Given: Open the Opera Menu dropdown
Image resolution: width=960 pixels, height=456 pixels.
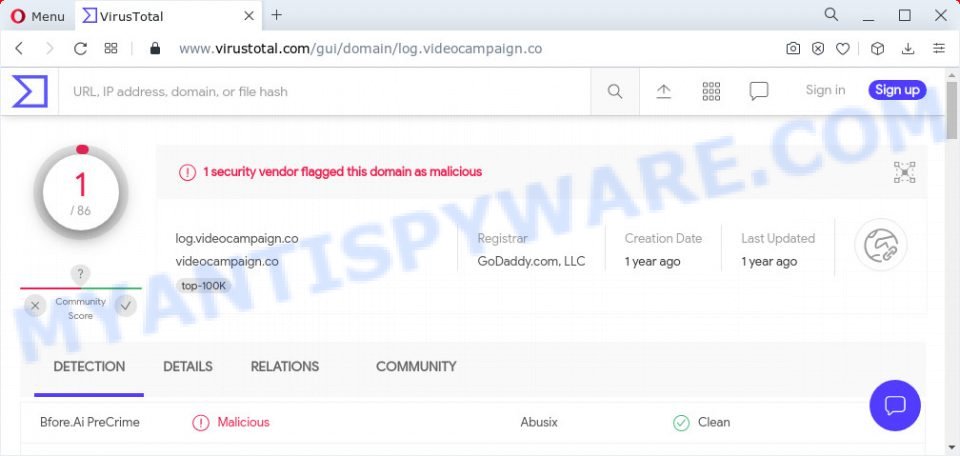Looking at the screenshot, I should tap(37, 17).
